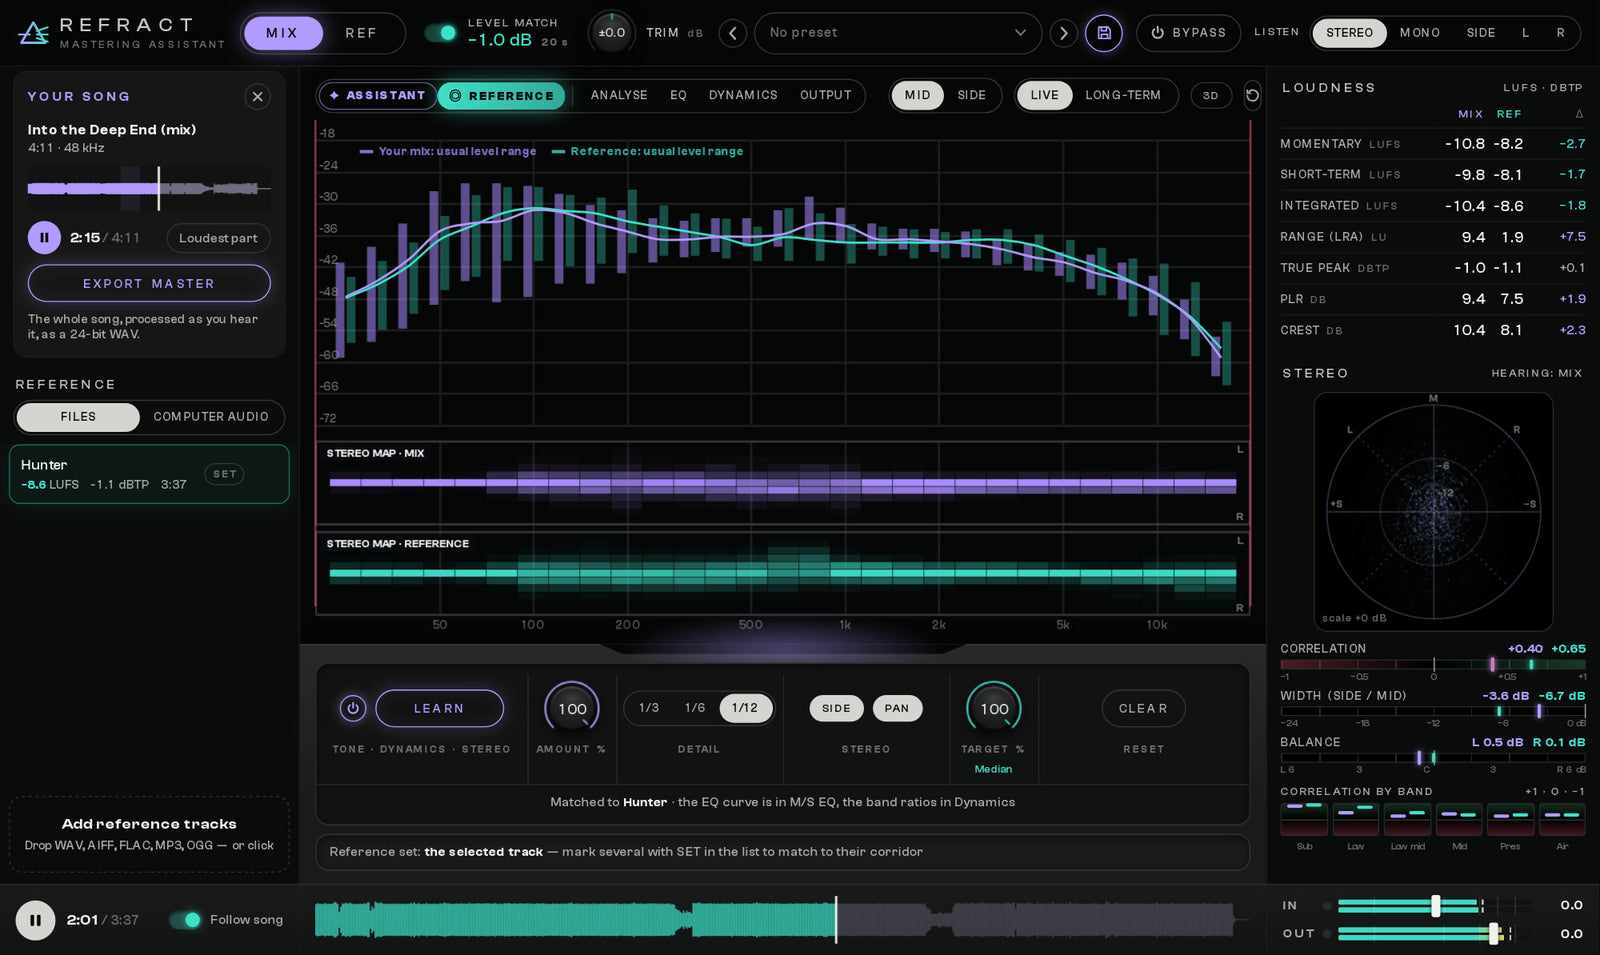Image resolution: width=1600 pixels, height=955 pixels.
Task: Click the Clear reset button
Action: [1143, 708]
